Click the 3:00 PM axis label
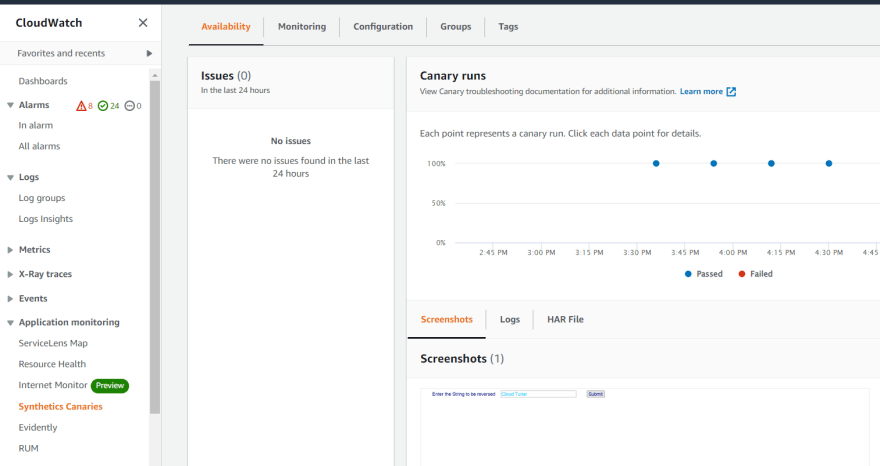This screenshot has height=466, width=880. tap(541, 253)
